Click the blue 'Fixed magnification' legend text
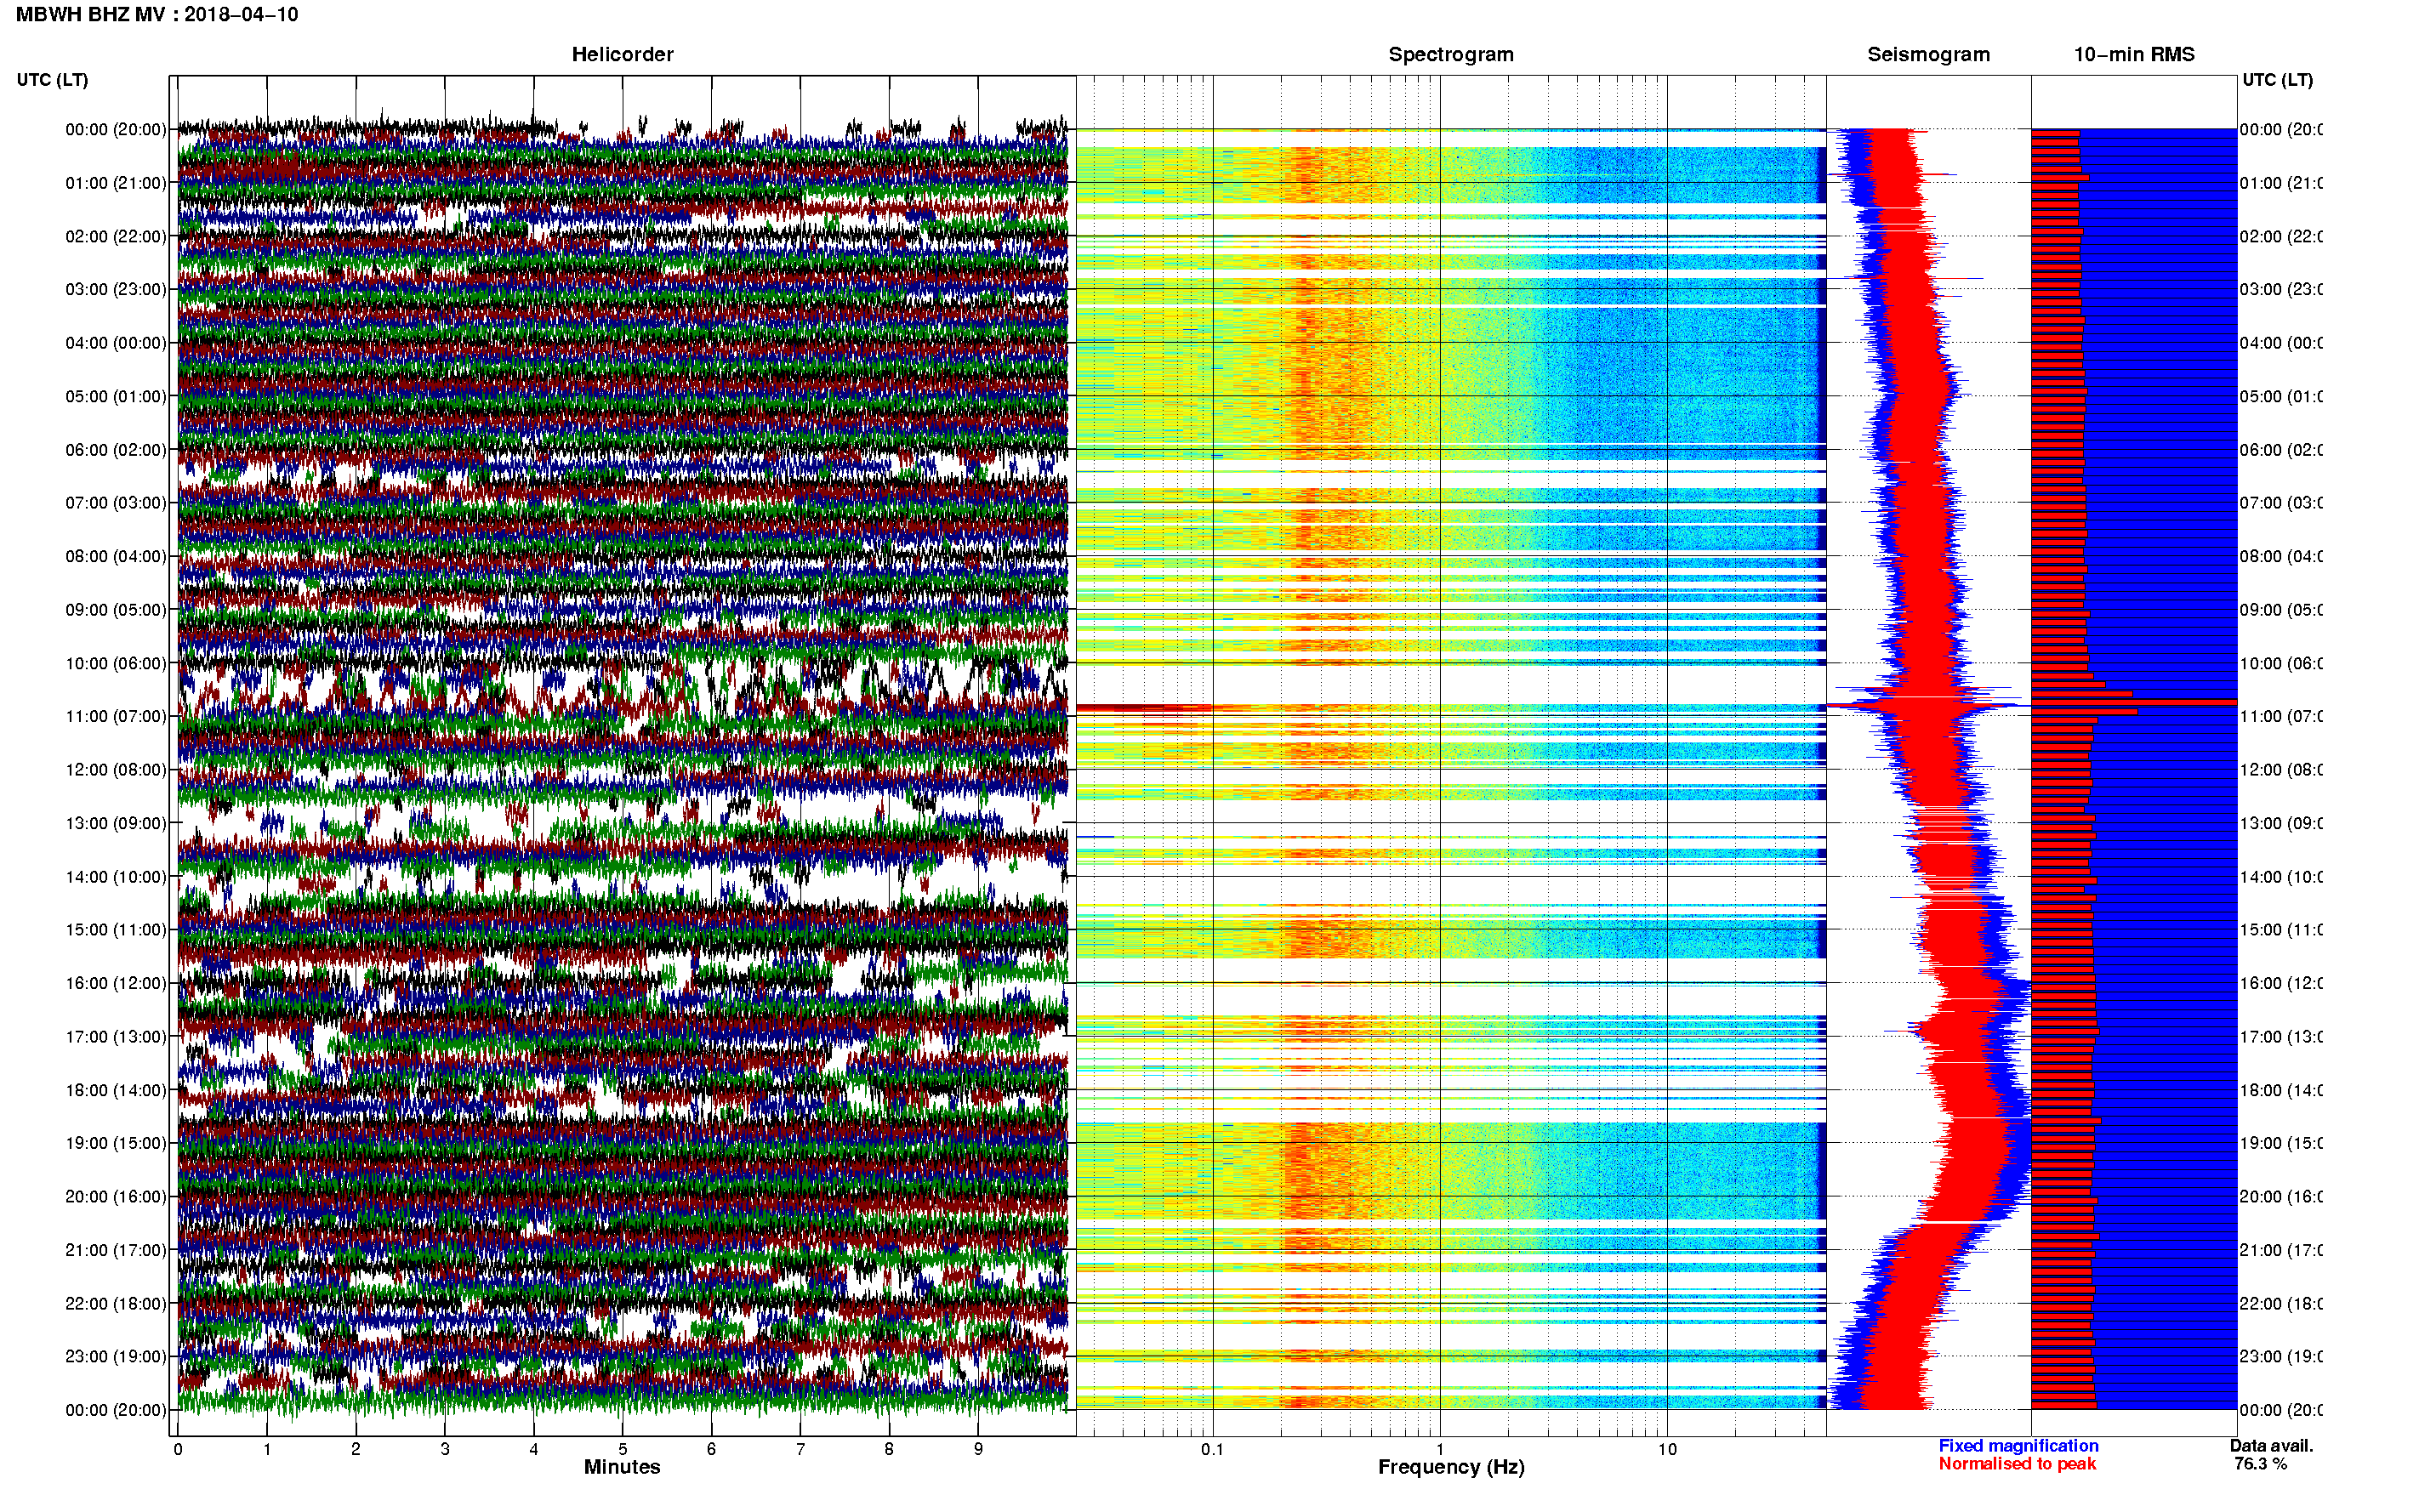The width and height of the screenshot is (2419, 1512). click(x=2018, y=1446)
